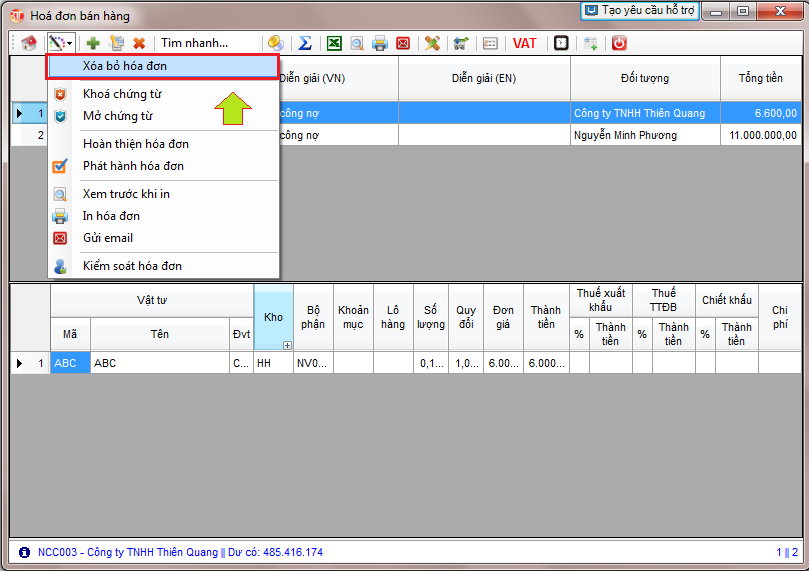The height and width of the screenshot is (571, 809).
Task: Click the form layout toolbar icon
Action: pos(490,43)
